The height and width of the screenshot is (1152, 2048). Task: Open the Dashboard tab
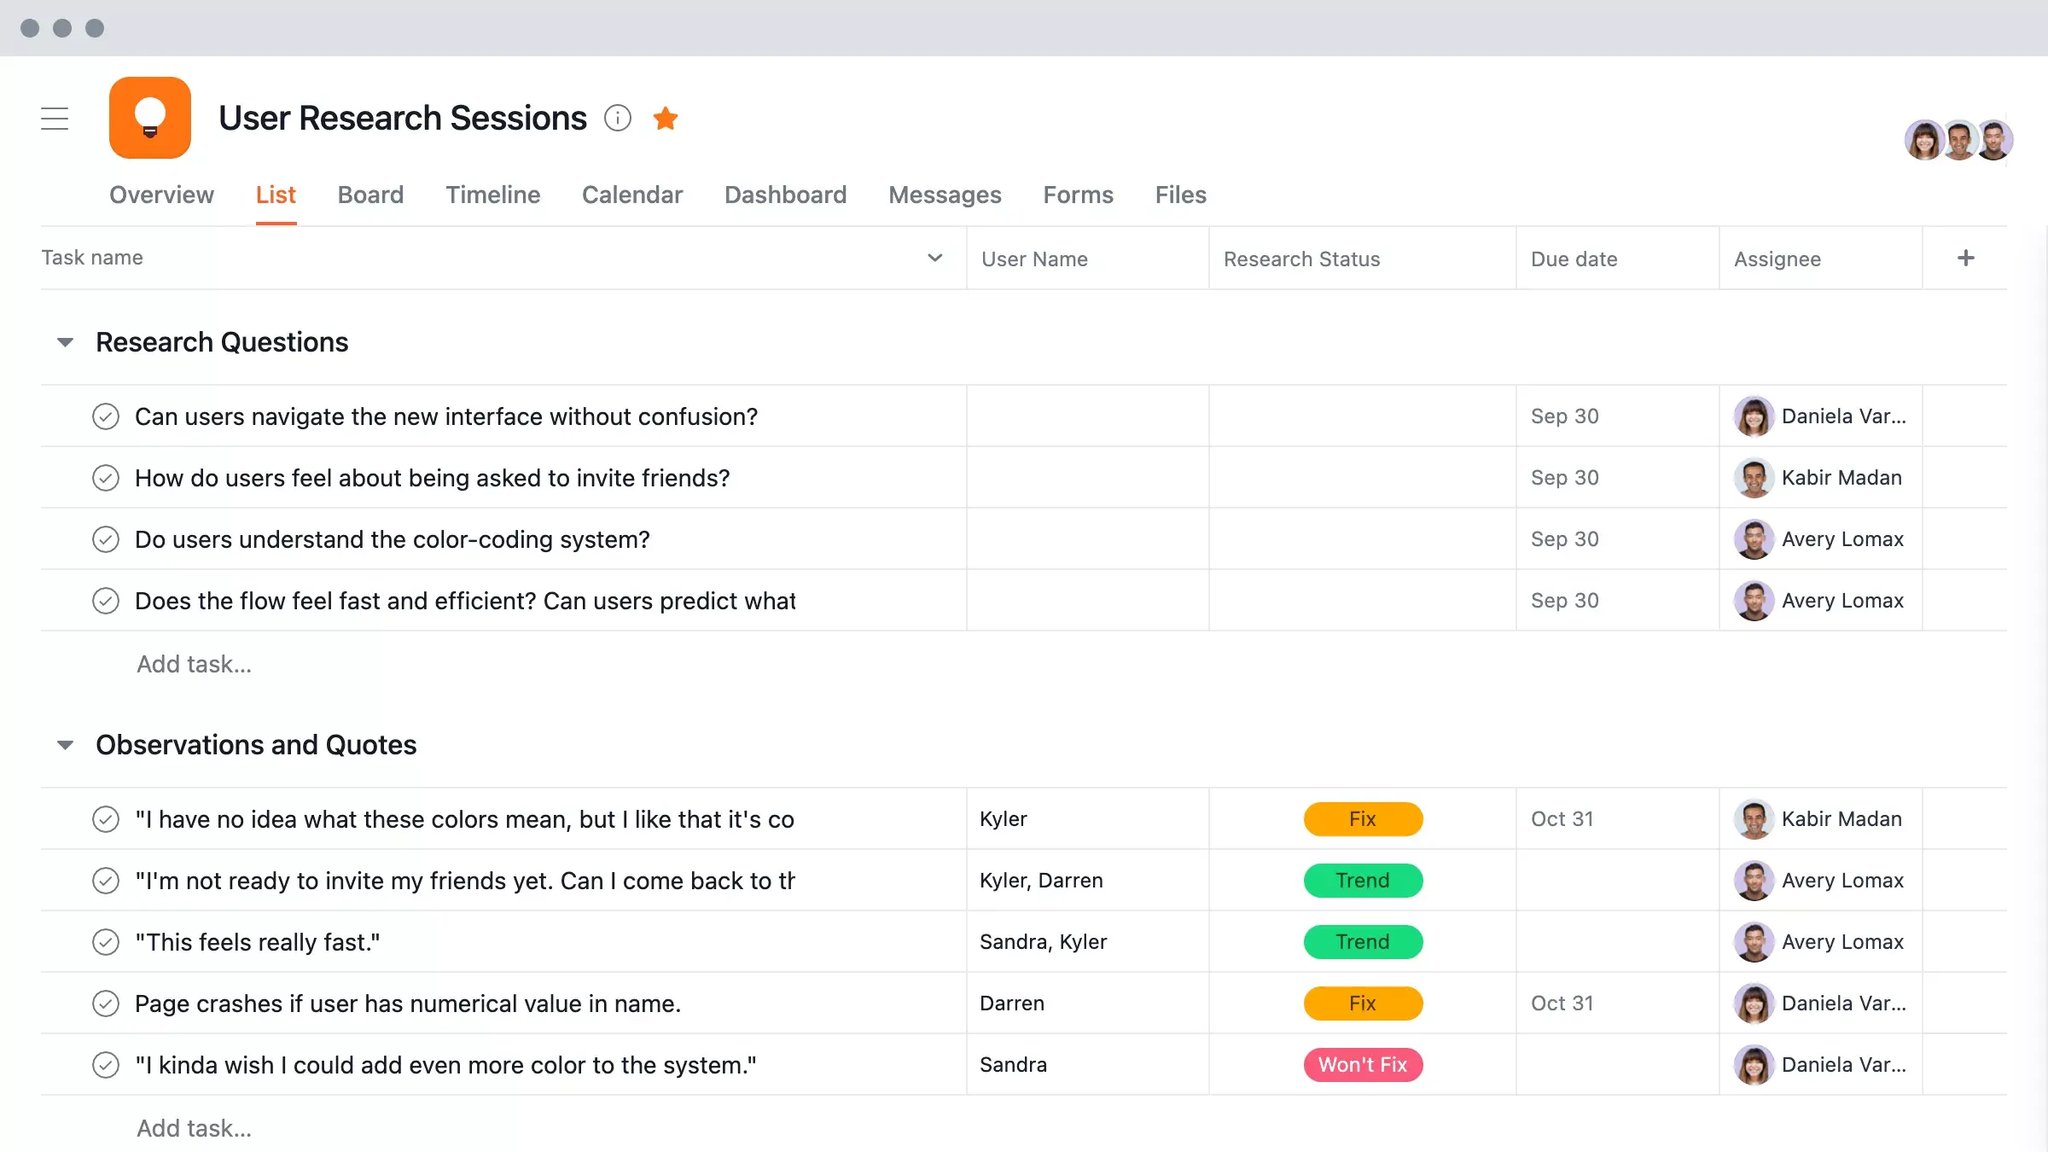click(785, 195)
